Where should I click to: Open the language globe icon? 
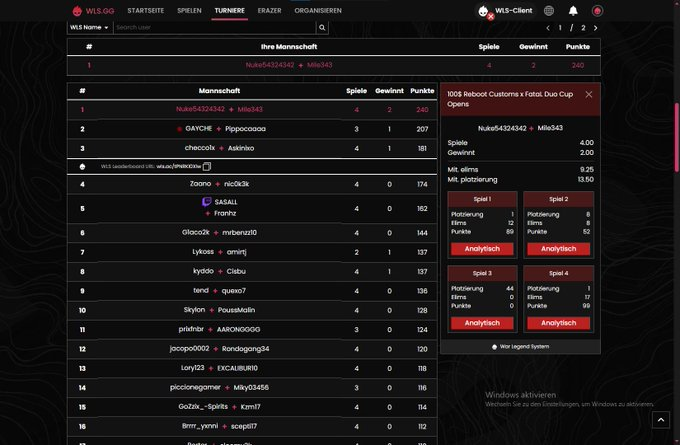pos(549,11)
